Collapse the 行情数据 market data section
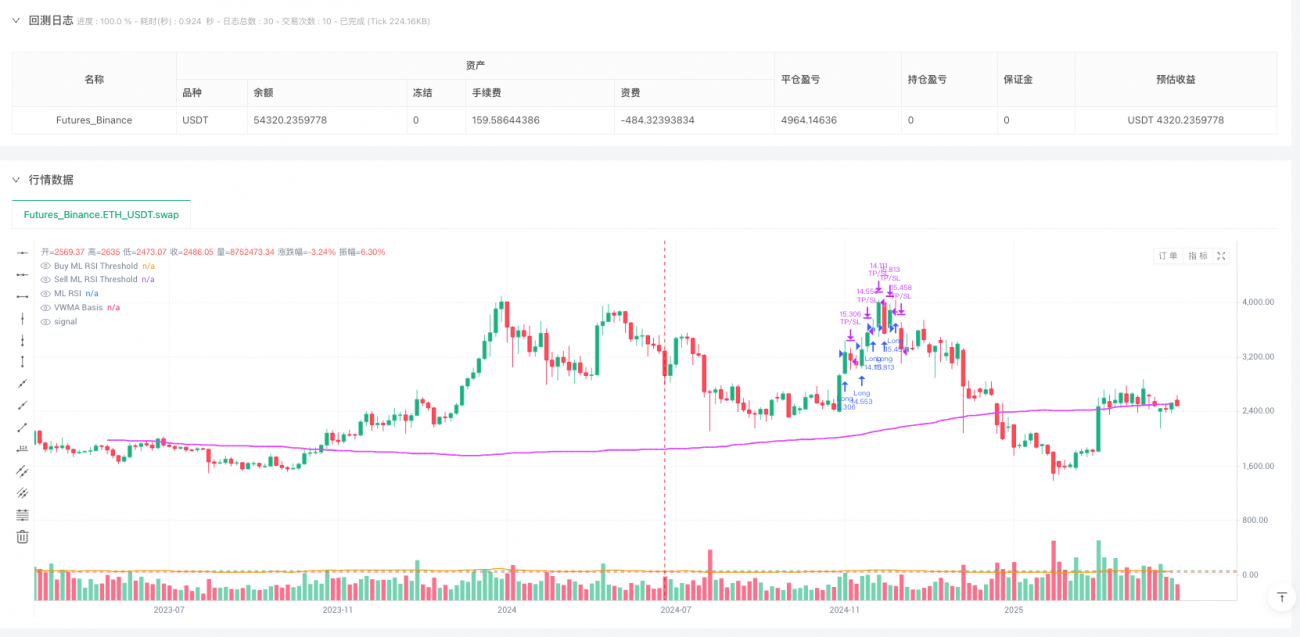Image resolution: width=1300 pixels, height=637 pixels. point(15,179)
